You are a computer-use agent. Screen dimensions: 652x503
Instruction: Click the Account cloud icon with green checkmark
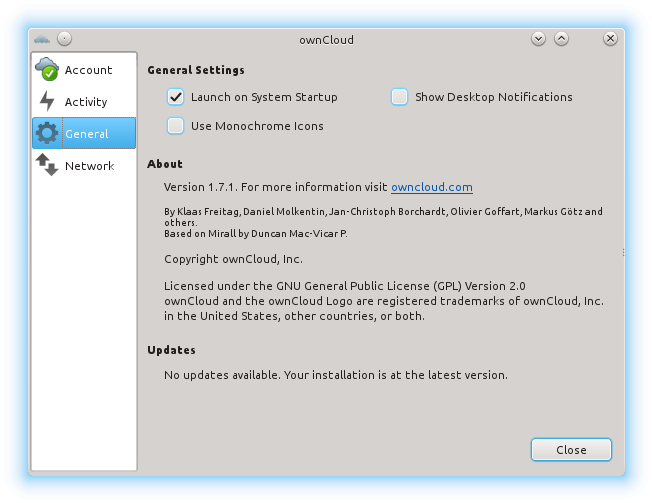click(x=47, y=69)
